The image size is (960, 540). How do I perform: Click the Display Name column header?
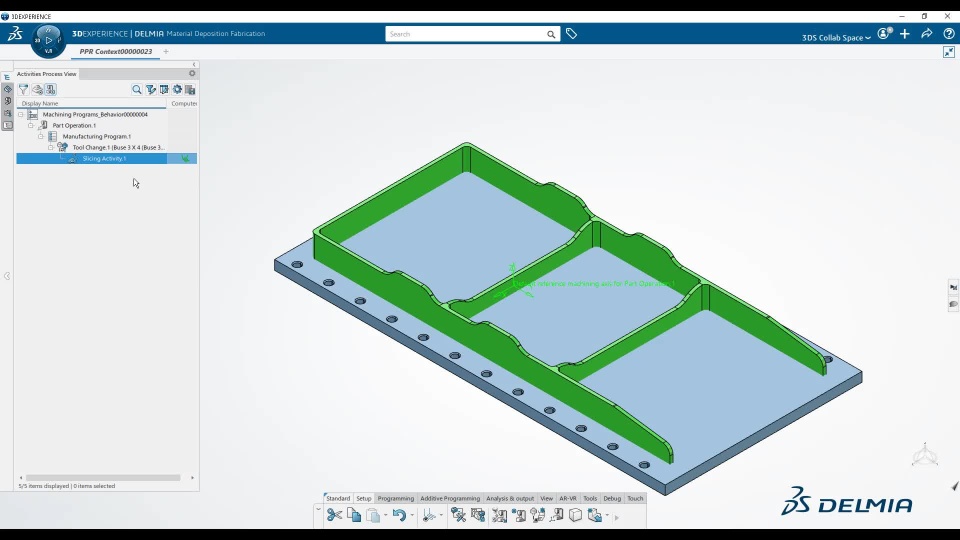(x=92, y=103)
